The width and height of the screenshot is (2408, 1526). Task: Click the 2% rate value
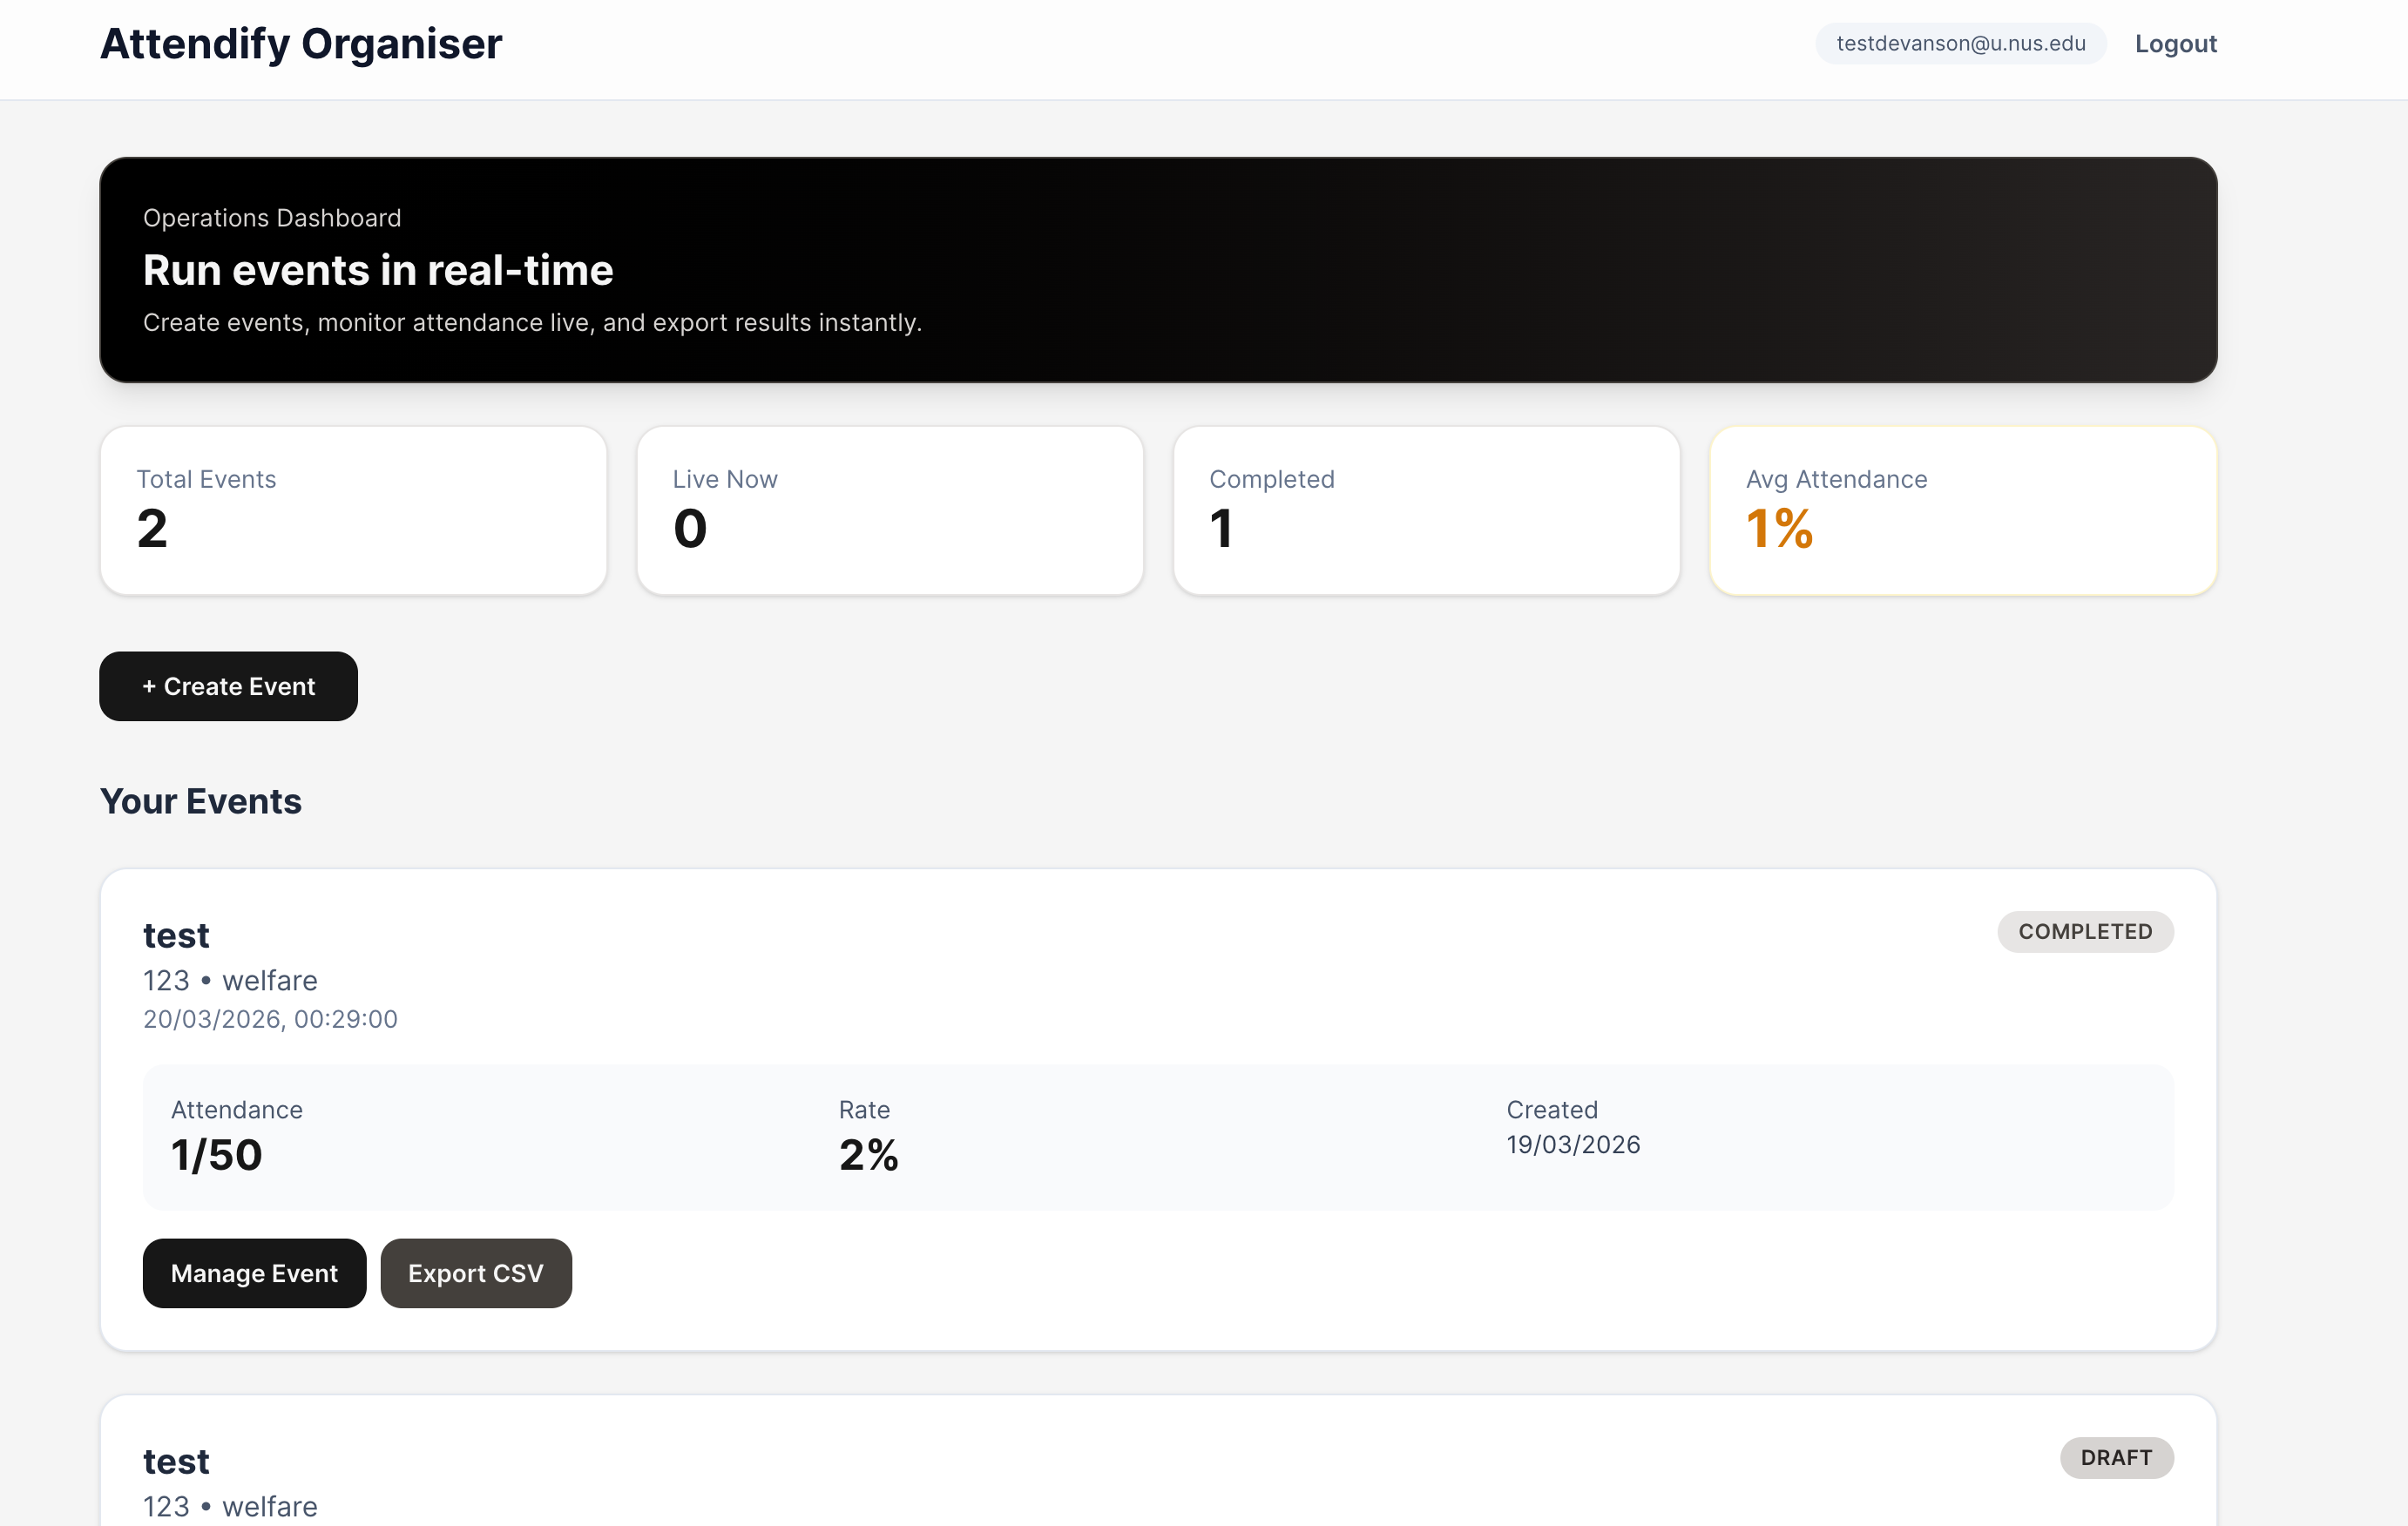click(868, 1155)
